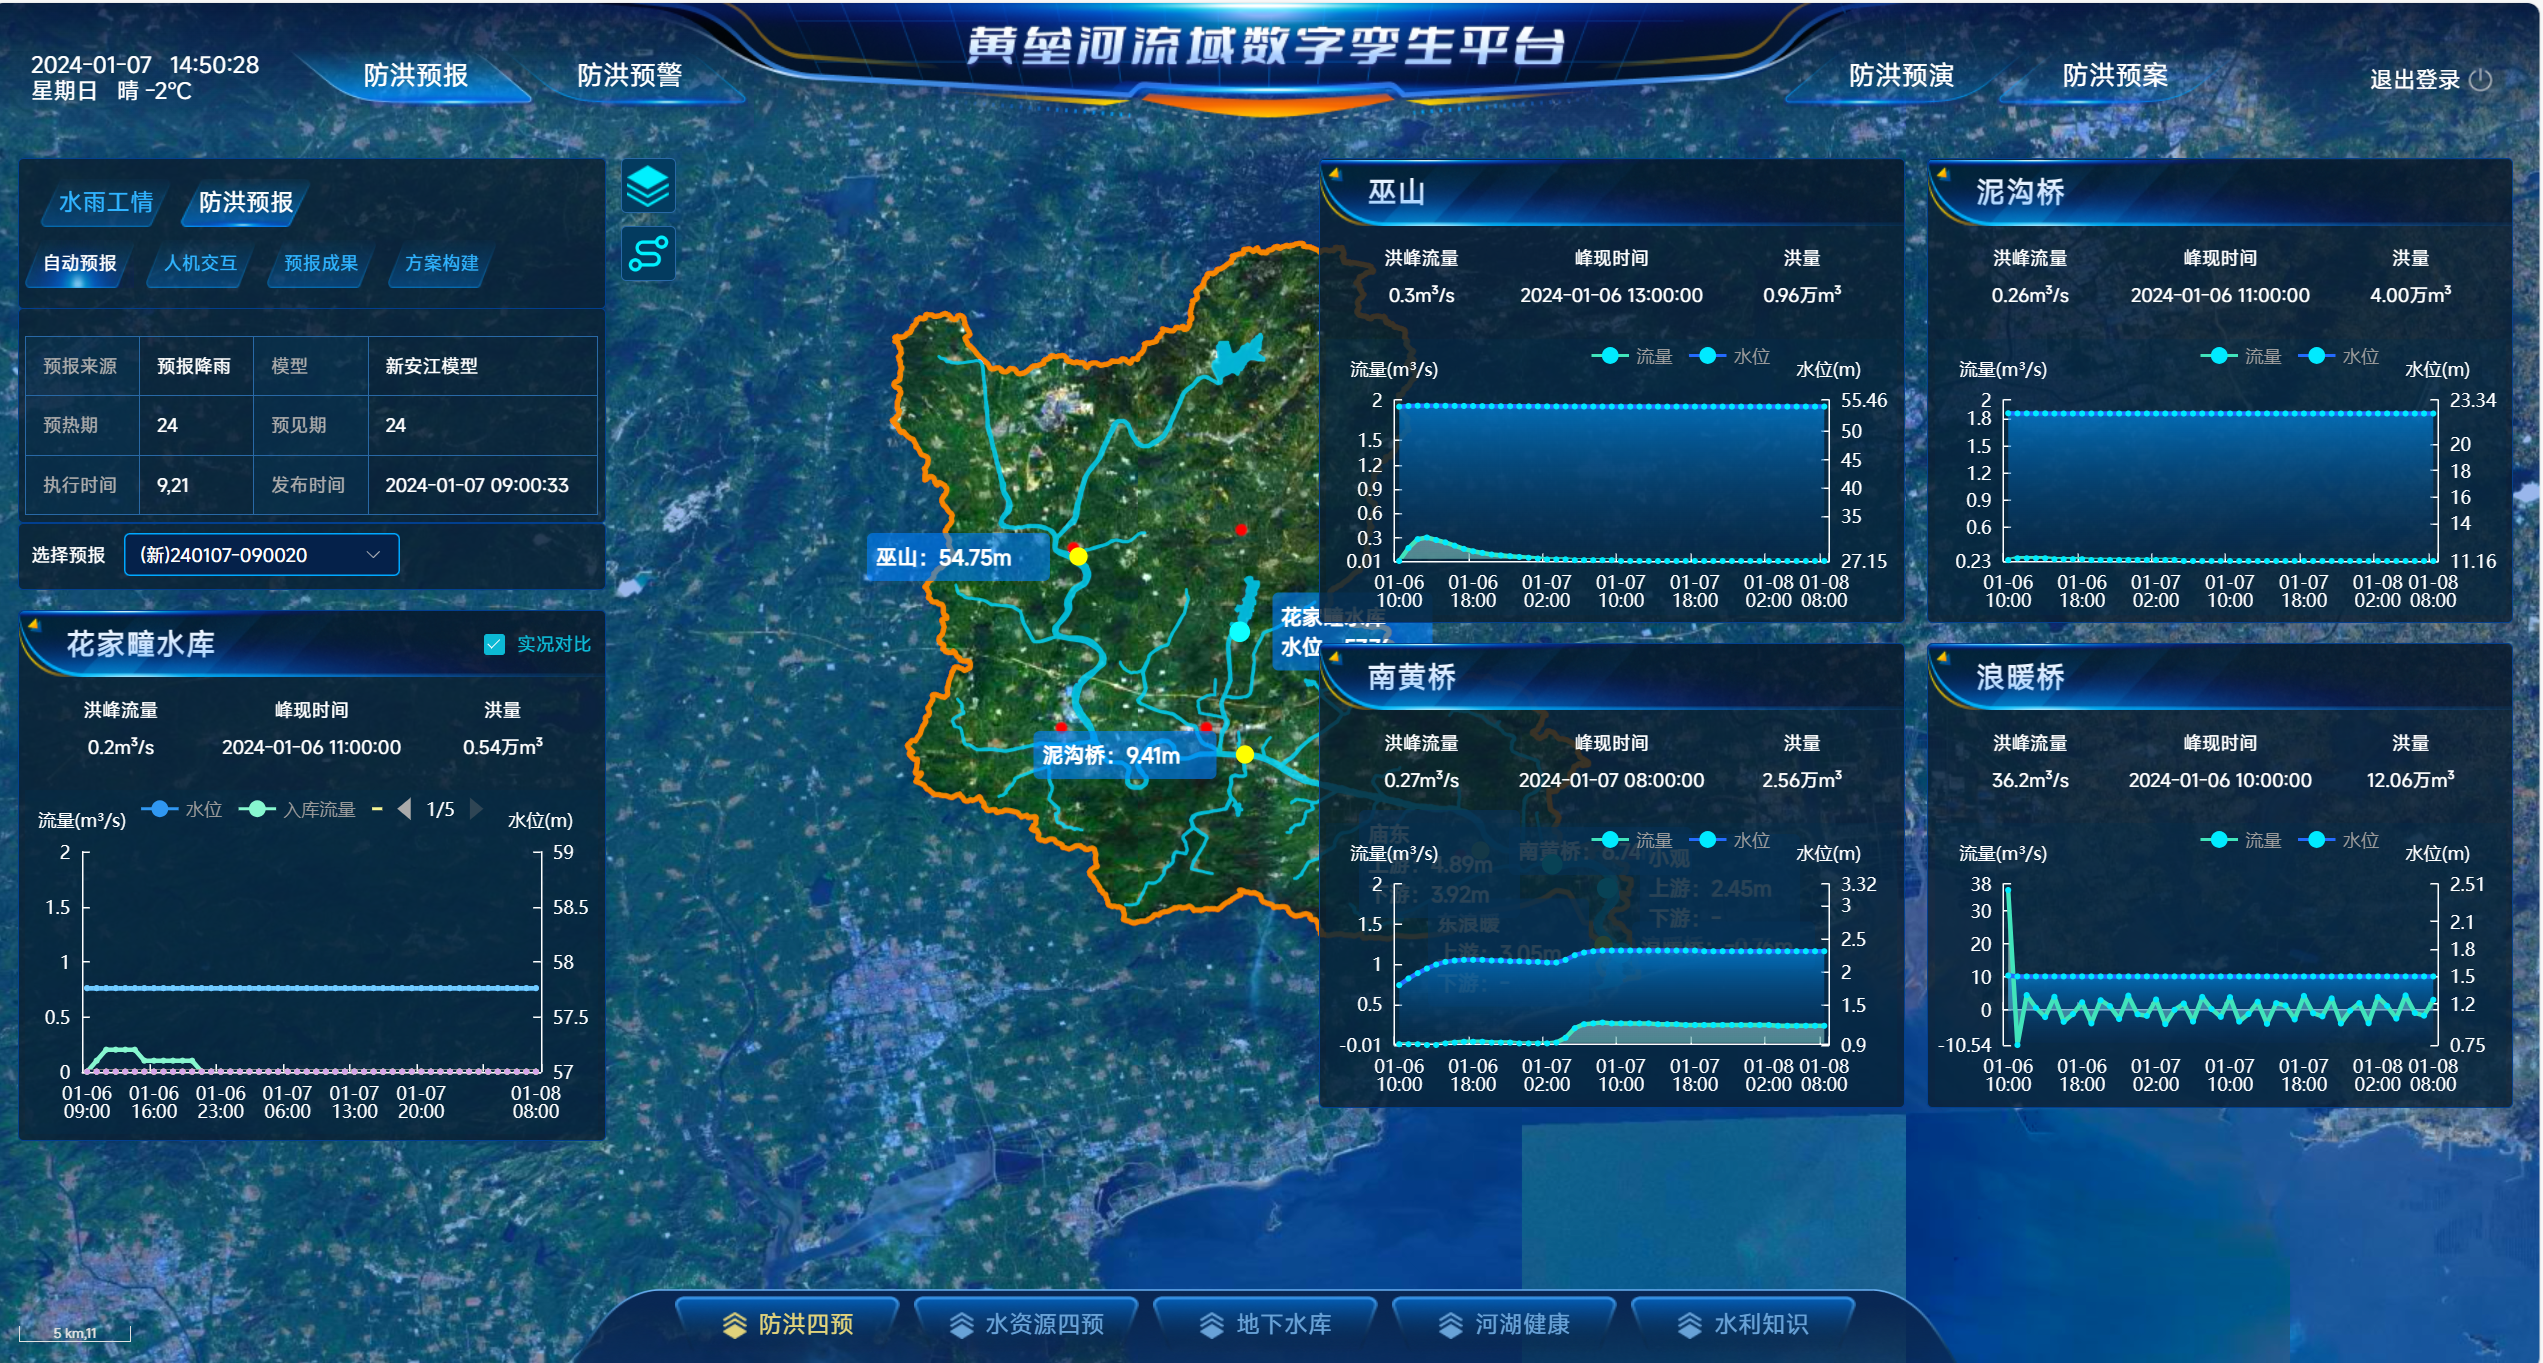Click the 泥沟桥: 9.41m map label
This screenshot has width=2543, height=1363.
point(1111,756)
